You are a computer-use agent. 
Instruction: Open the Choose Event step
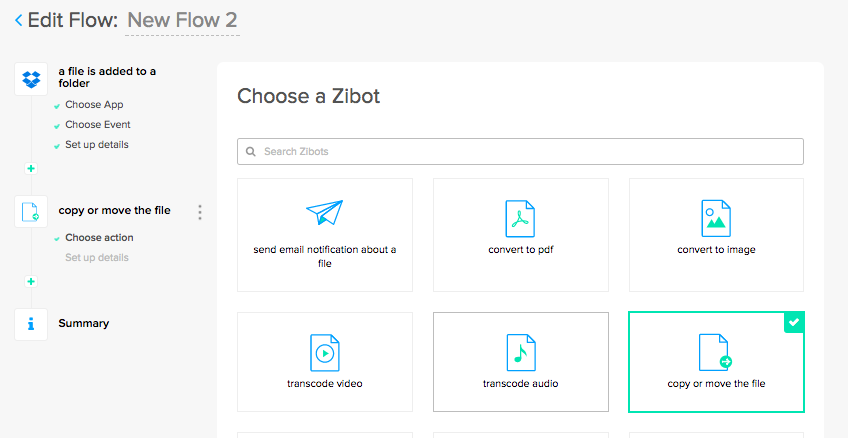coord(98,125)
